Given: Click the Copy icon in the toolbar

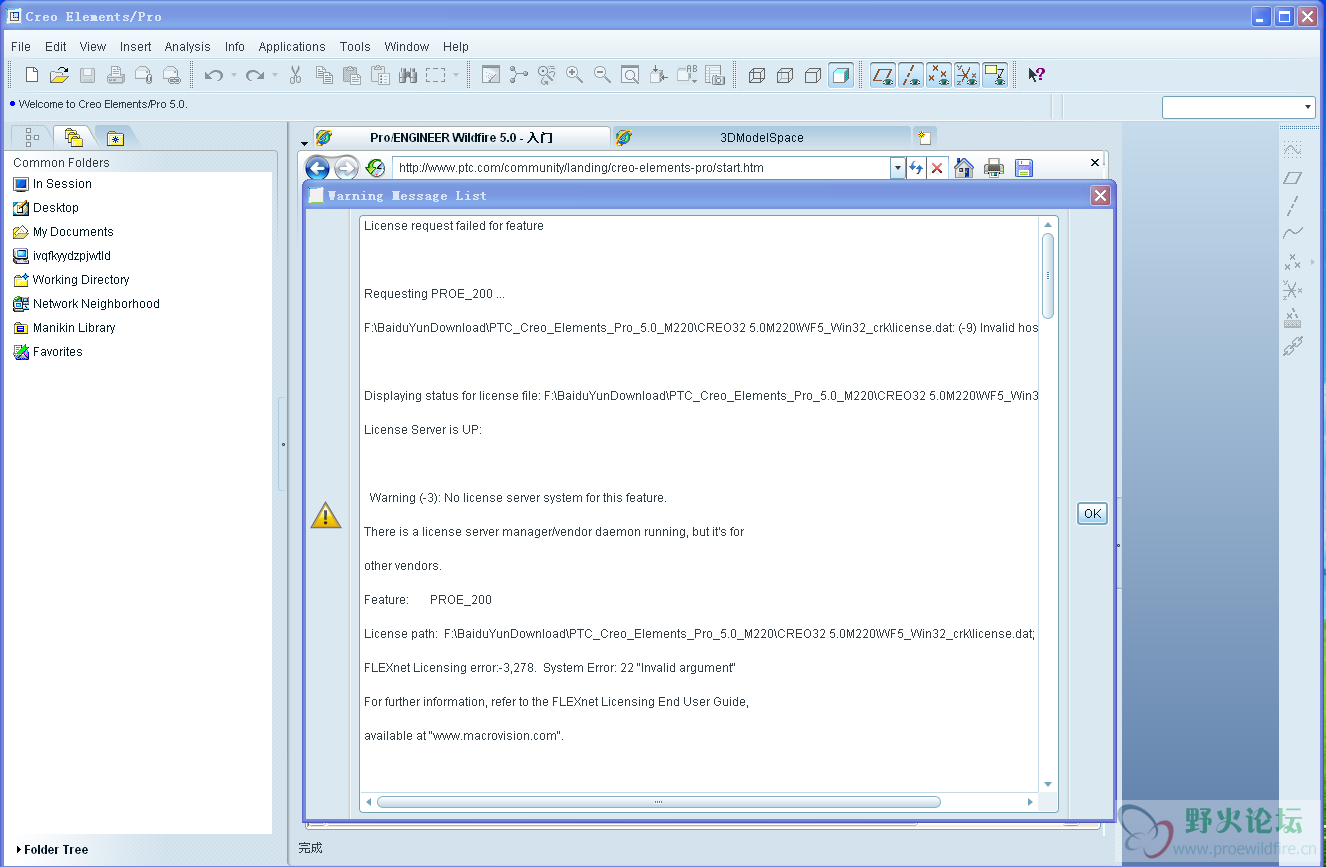Looking at the screenshot, I should [324, 75].
